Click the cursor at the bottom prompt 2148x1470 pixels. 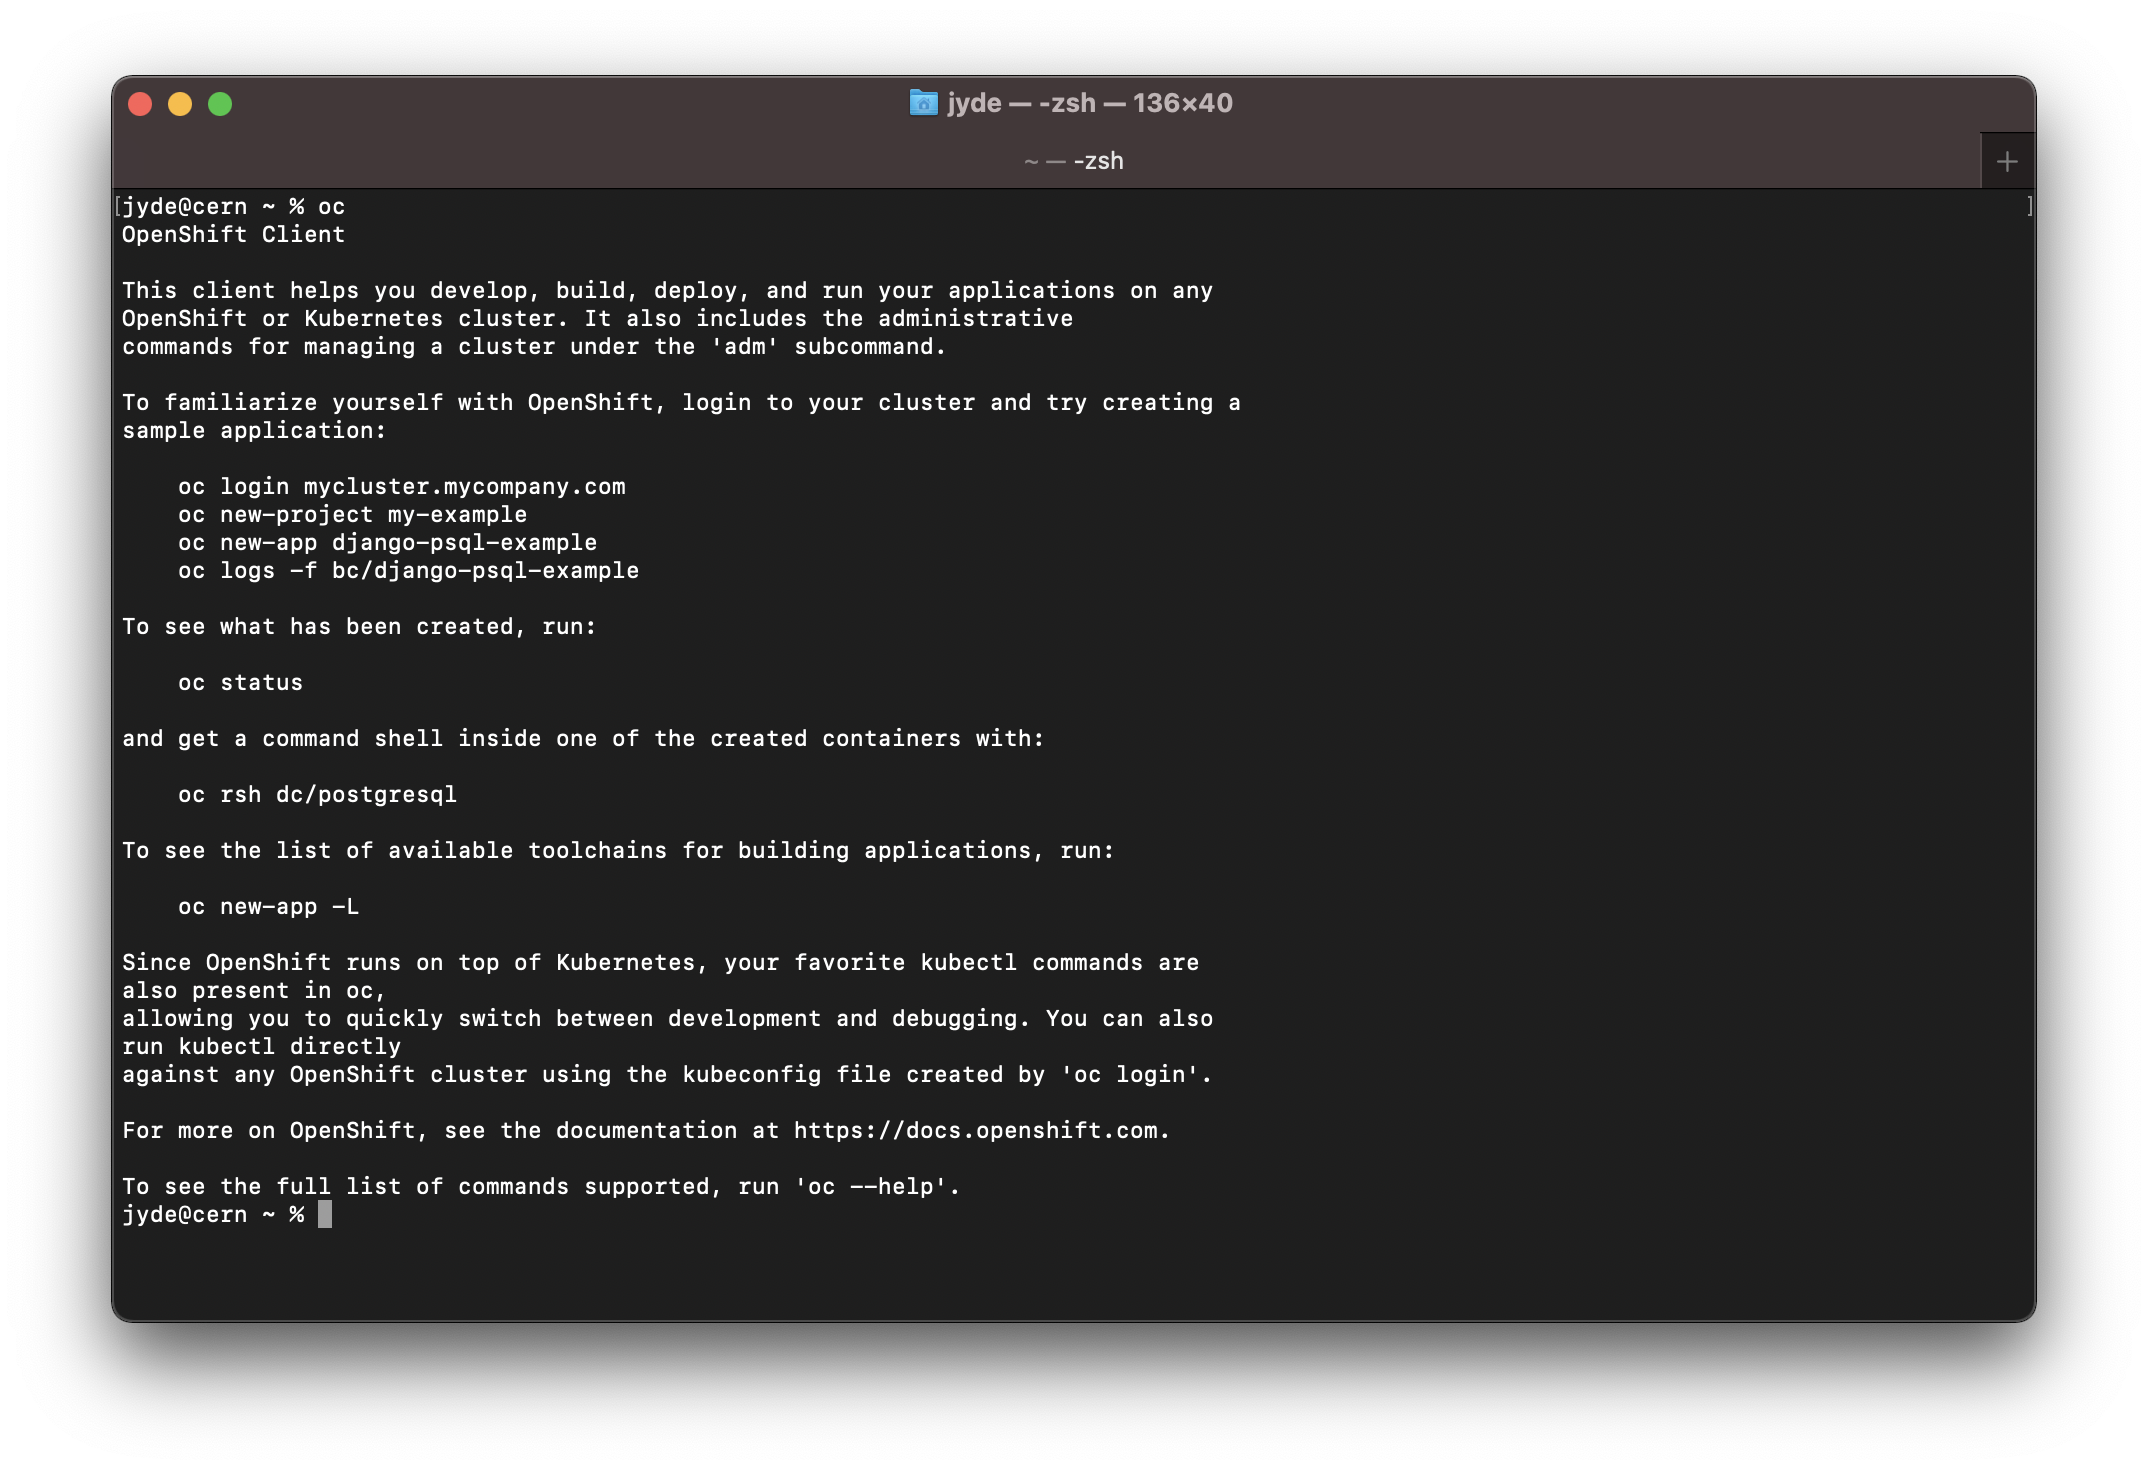click(325, 1215)
